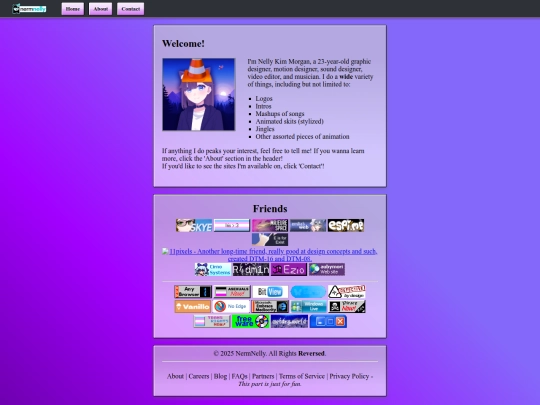The height and width of the screenshot is (405, 540).
Task: Open the neighbourhood-world blue badge
Action: [289, 321]
